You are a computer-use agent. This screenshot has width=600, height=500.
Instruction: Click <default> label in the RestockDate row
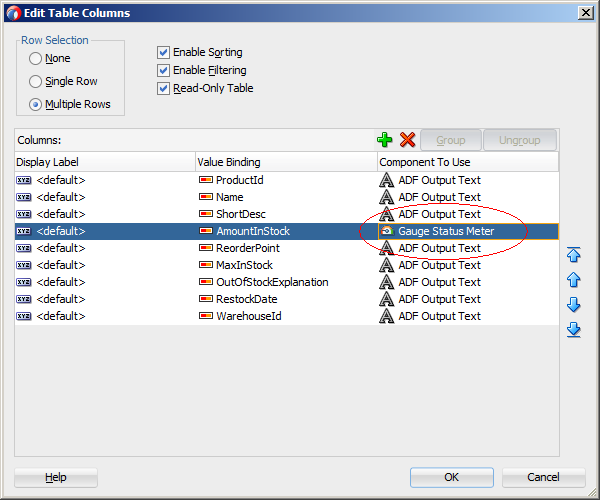(61, 299)
